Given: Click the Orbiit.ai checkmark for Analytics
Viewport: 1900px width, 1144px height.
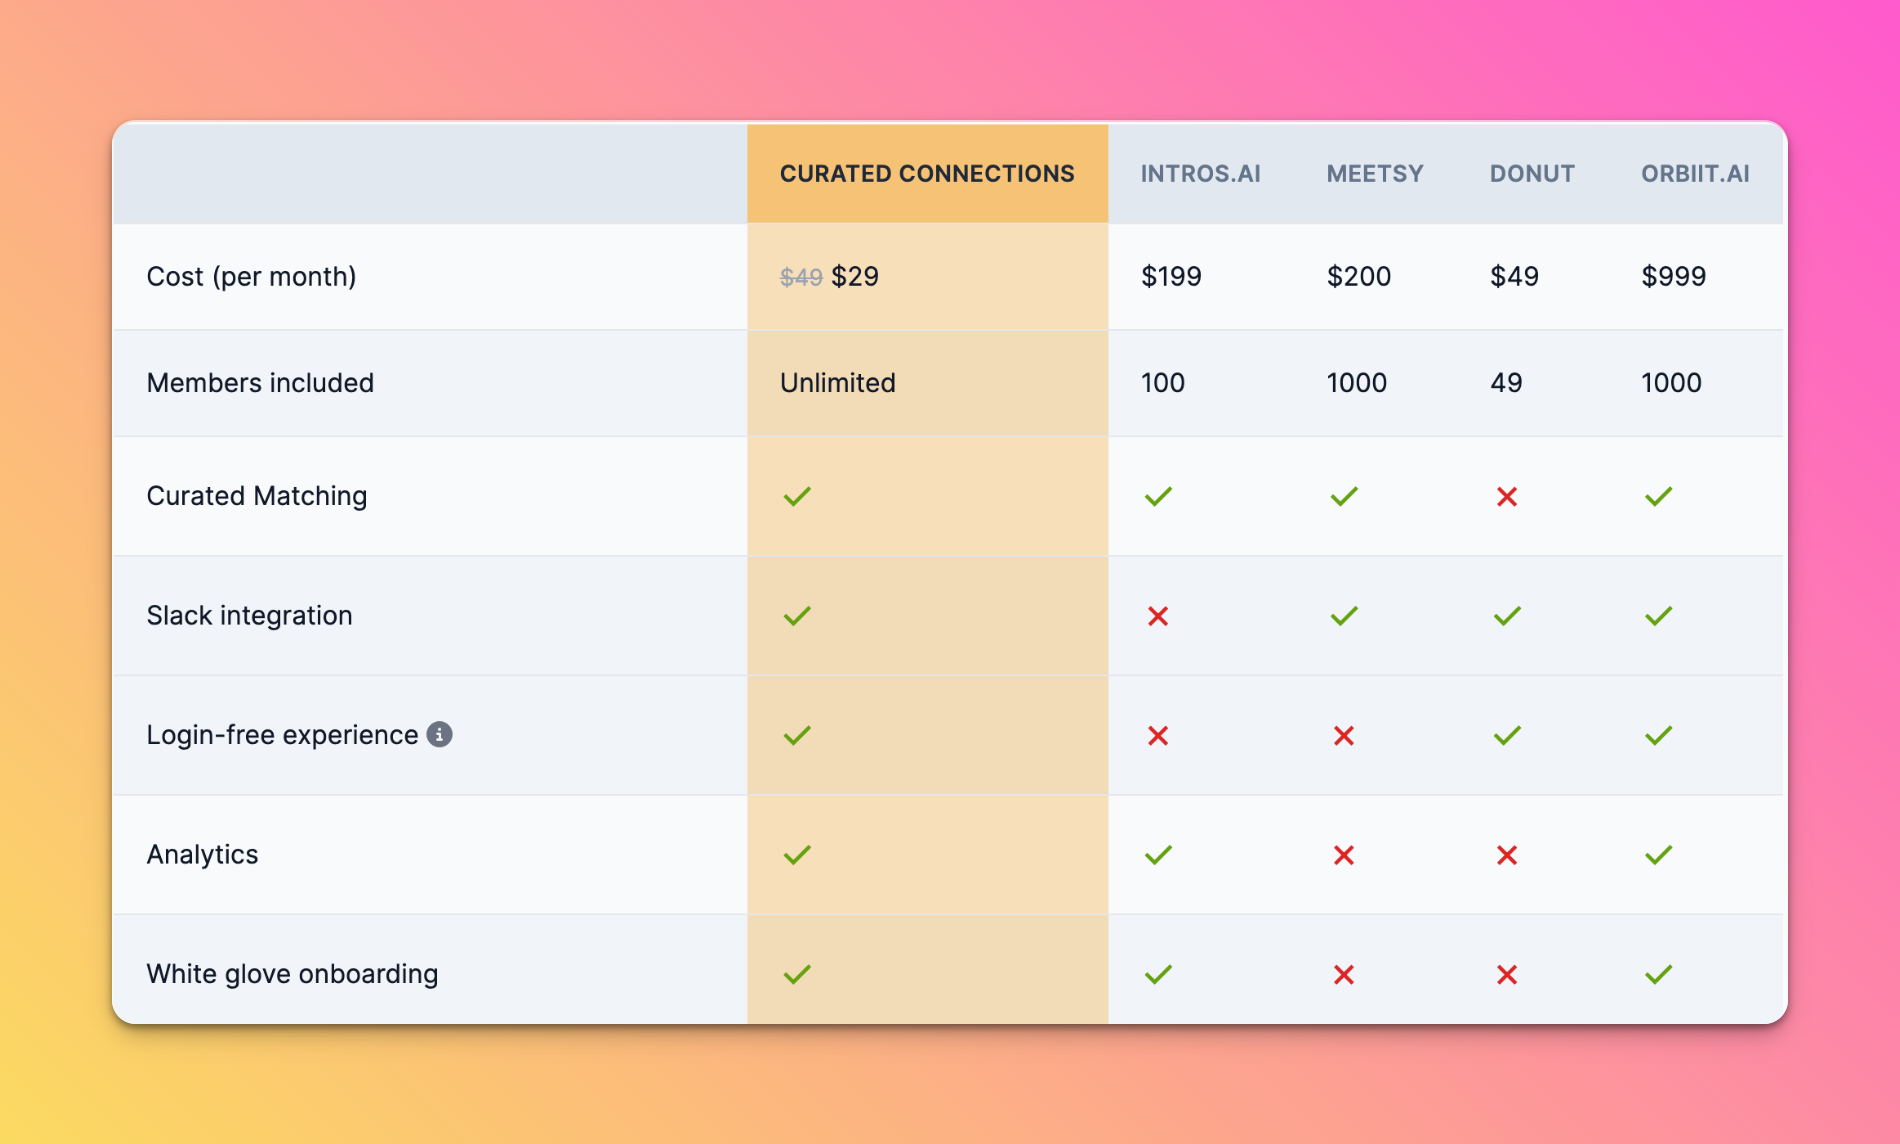Looking at the screenshot, I should (1658, 855).
